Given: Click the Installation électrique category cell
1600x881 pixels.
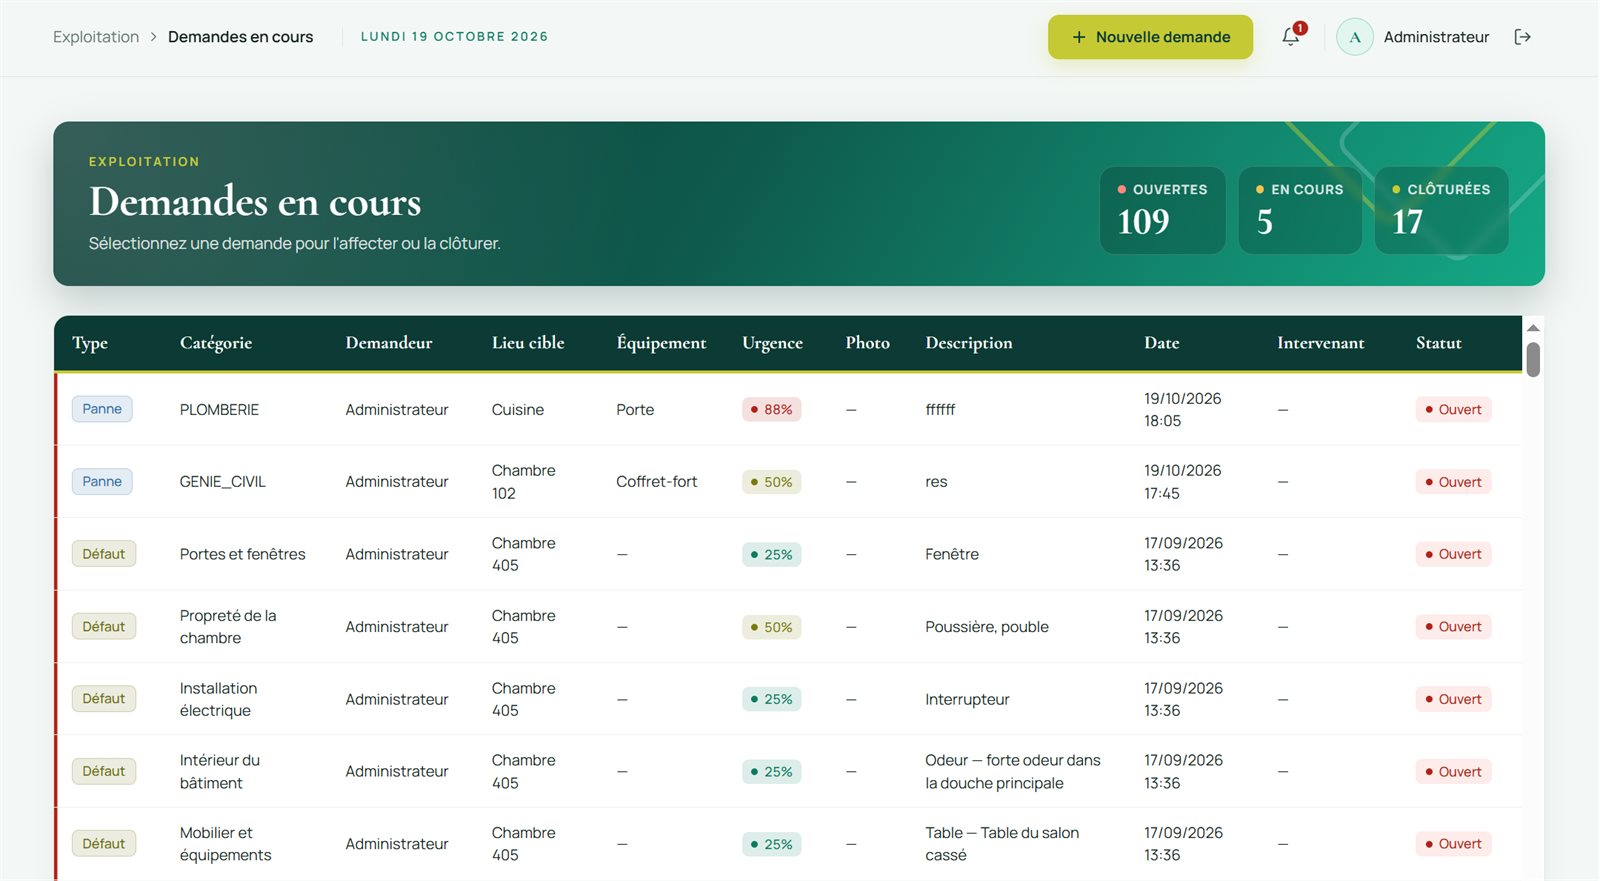Looking at the screenshot, I should coord(218,699).
